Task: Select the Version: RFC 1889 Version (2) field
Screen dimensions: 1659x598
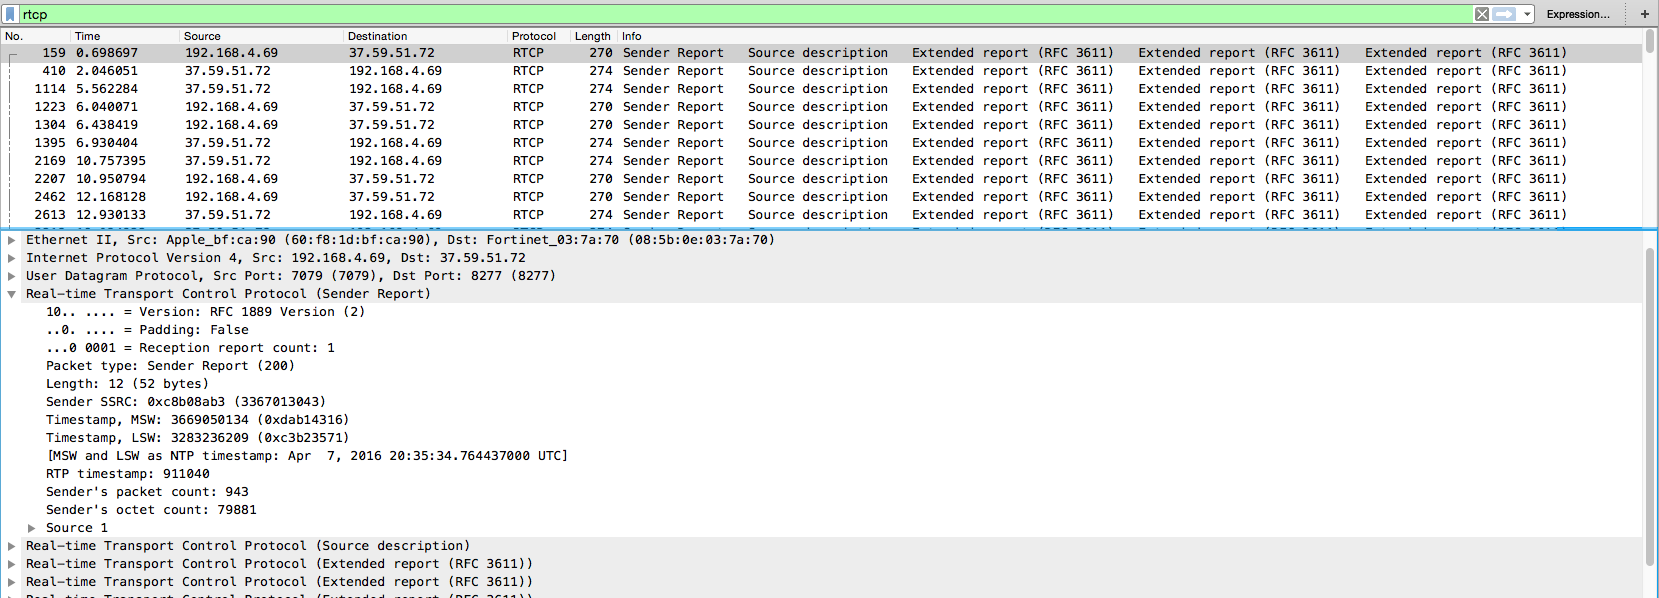Action: pyautogui.click(x=205, y=312)
